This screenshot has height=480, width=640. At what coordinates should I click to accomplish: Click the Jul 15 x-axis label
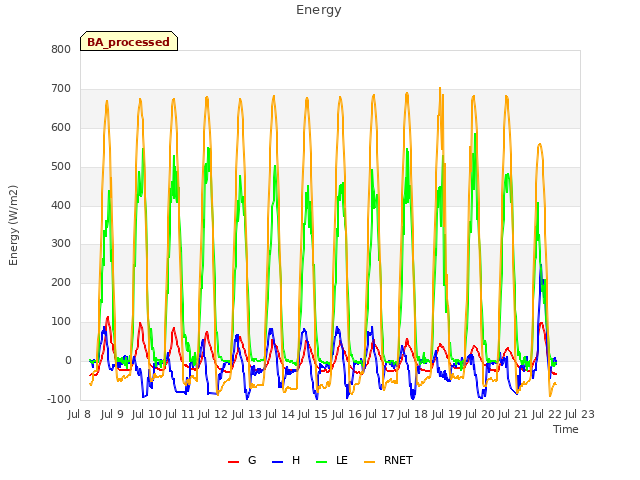313,414
